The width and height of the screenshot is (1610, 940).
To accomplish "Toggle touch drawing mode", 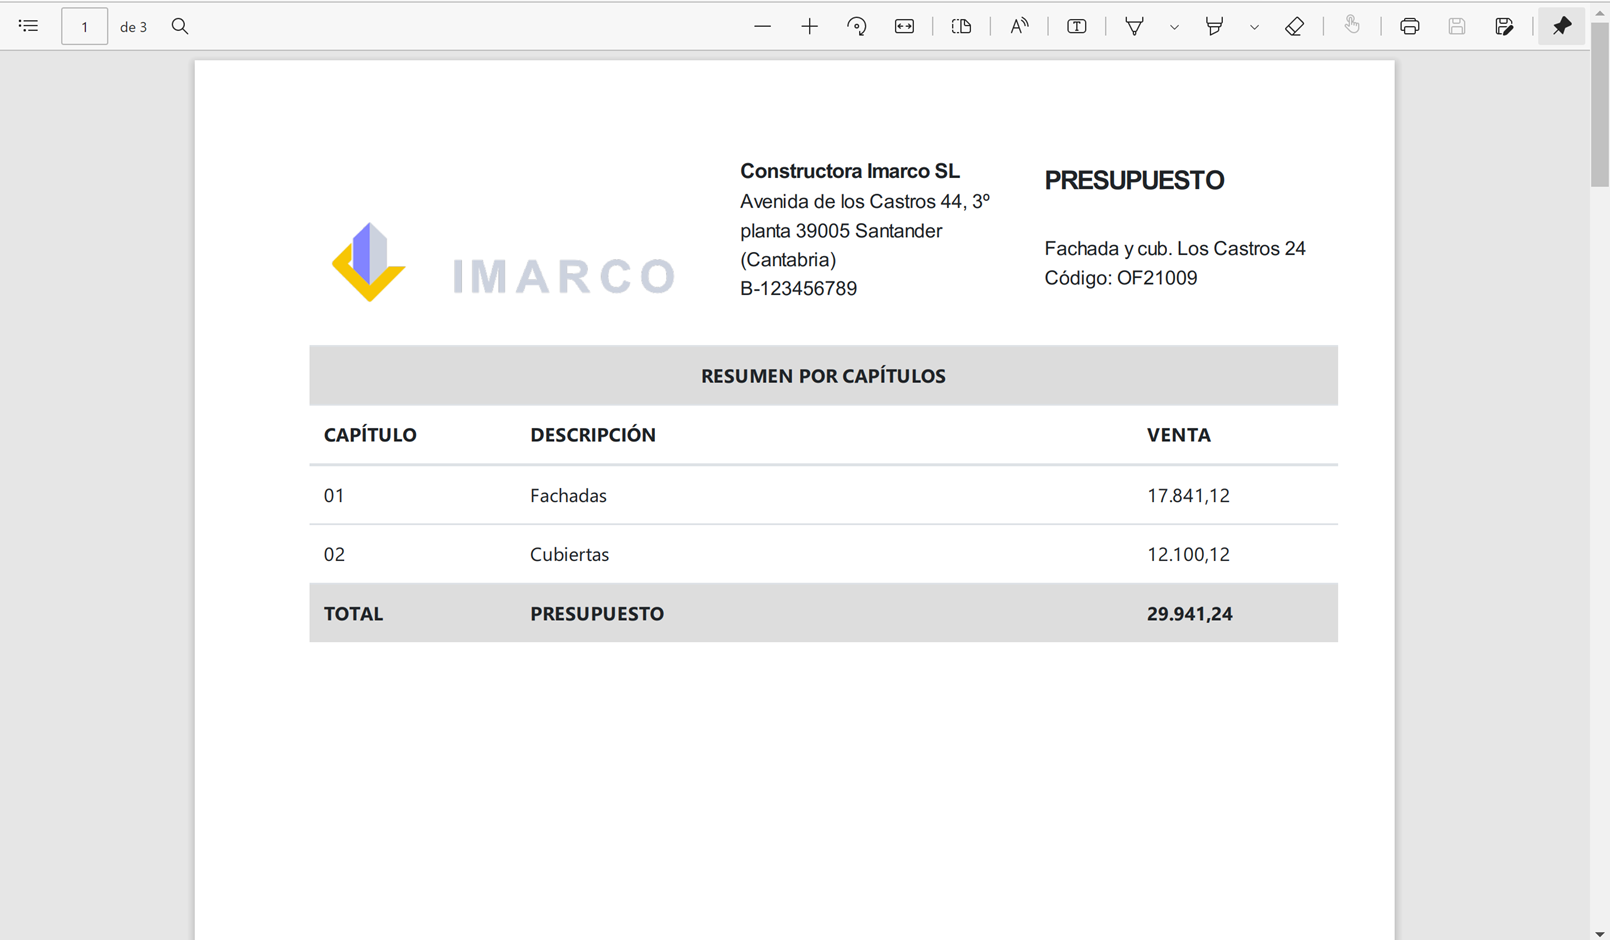I will coord(1352,26).
